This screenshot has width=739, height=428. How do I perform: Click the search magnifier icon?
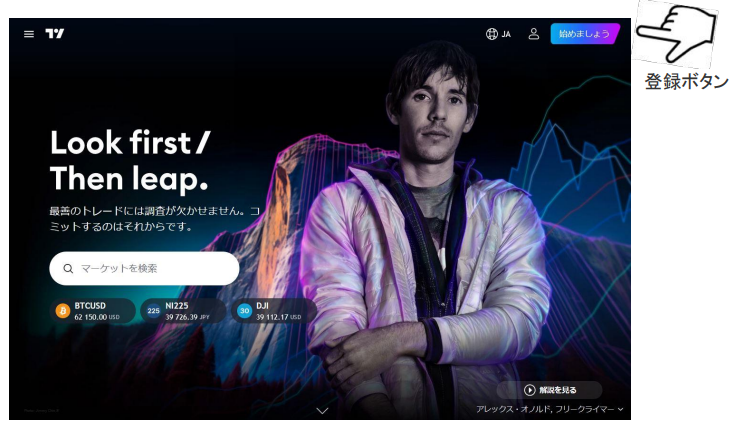[68, 268]
